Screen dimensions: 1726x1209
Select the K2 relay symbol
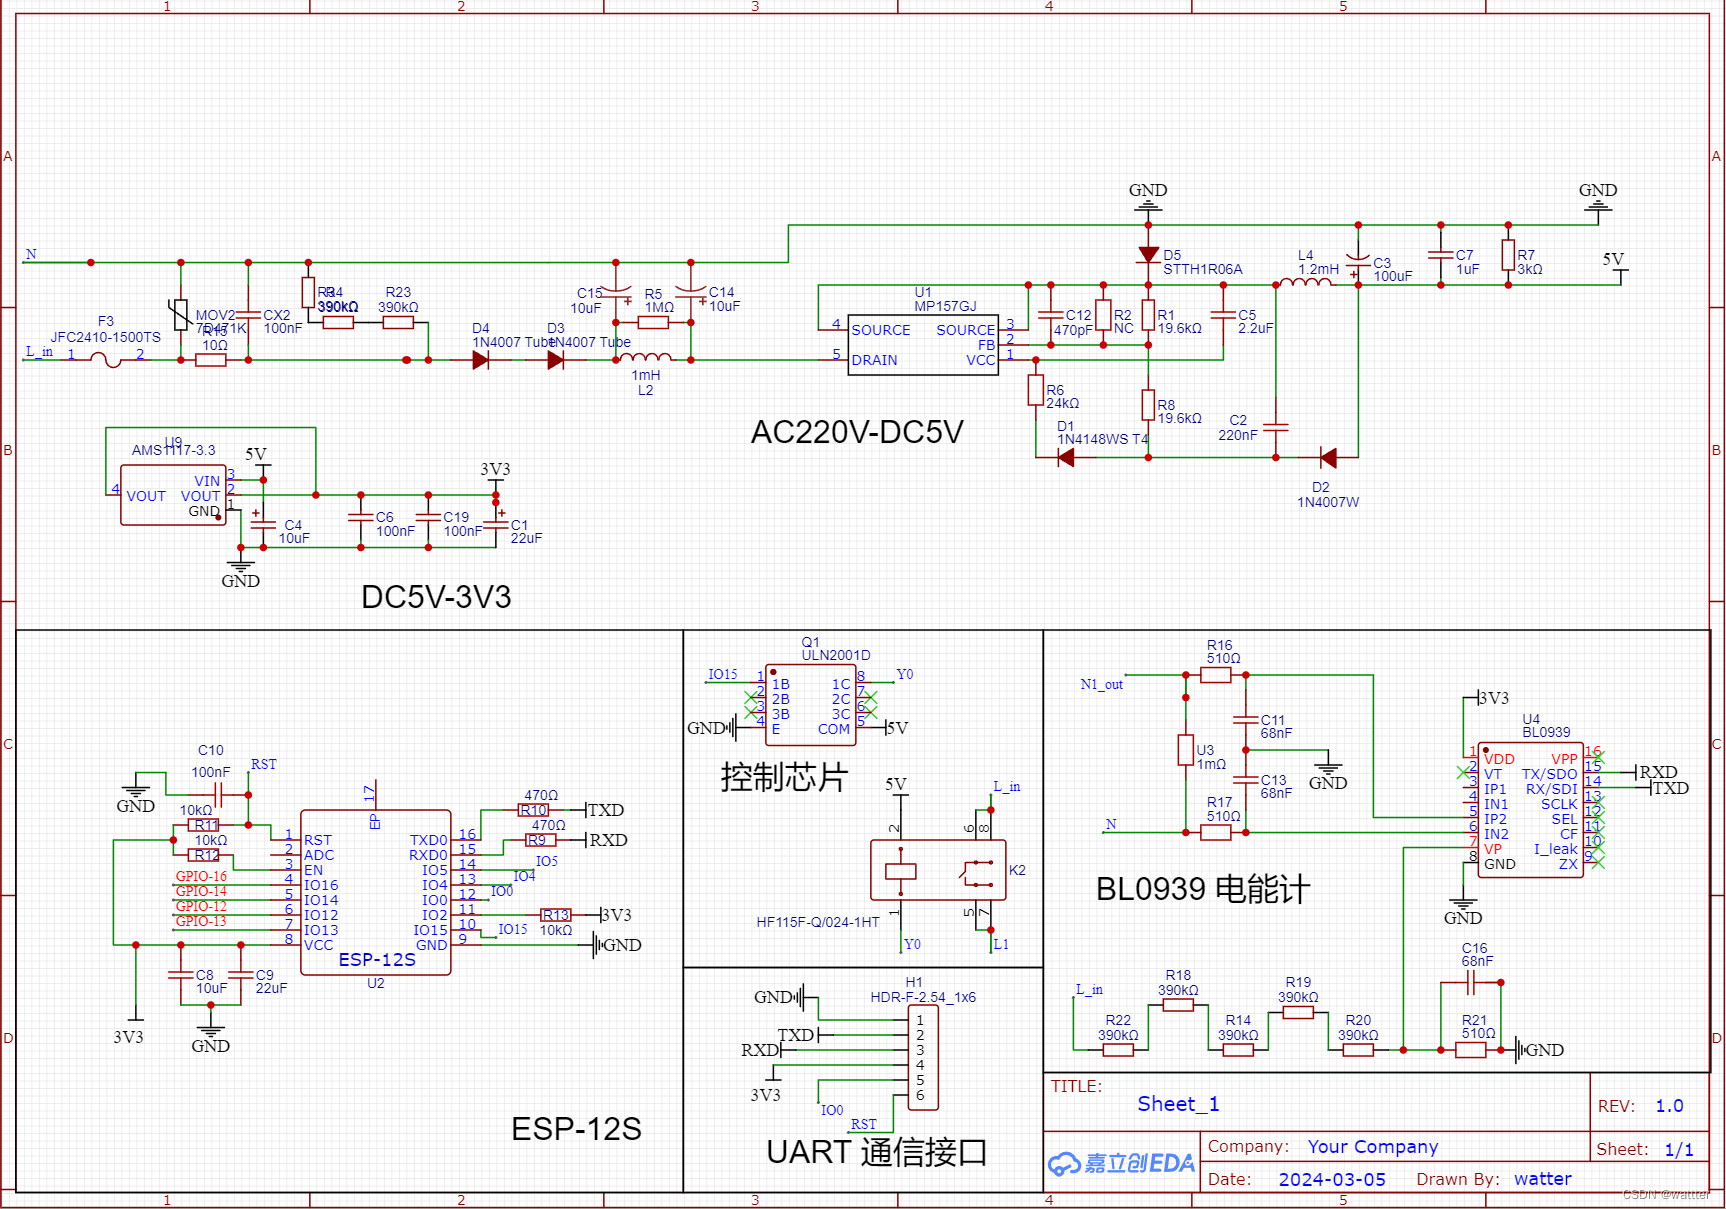click(x=938, y=870)
